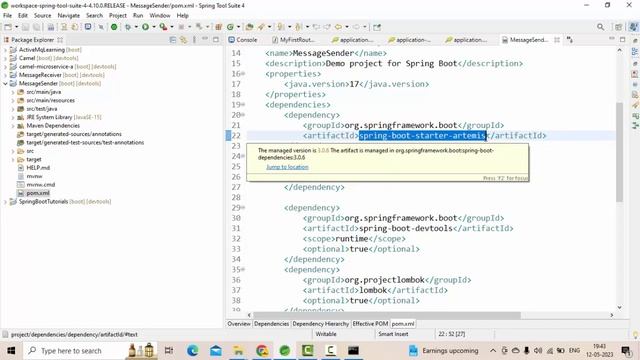Open the Project menu

[x=118, y=16]
